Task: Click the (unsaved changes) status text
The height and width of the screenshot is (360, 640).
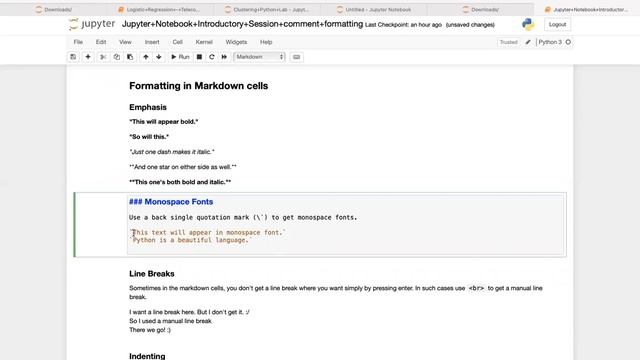Action: coord(470,25)
